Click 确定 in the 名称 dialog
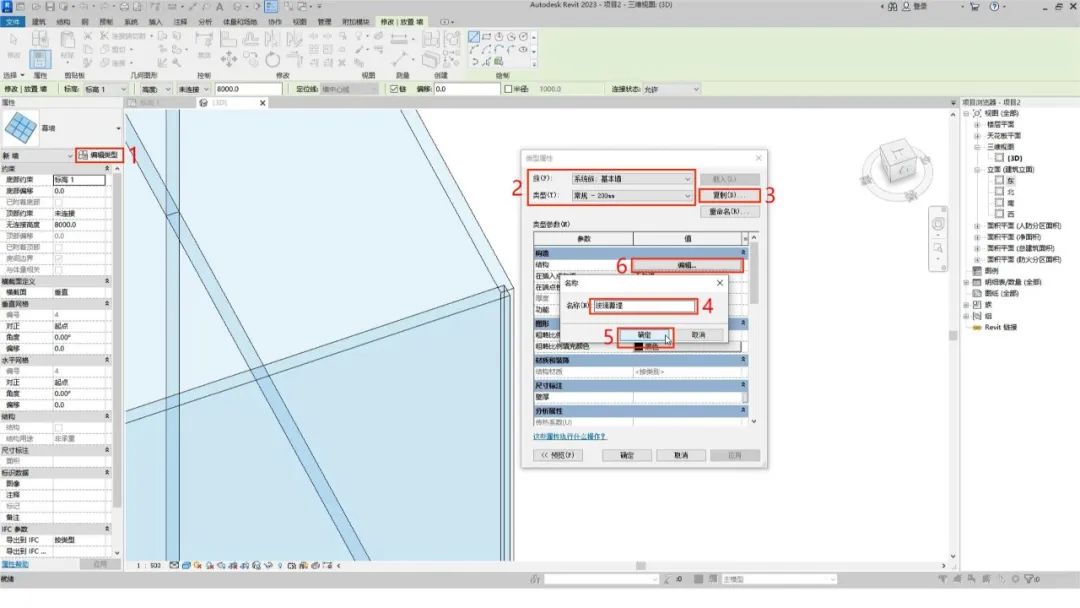This screenshot has width=1080, height=608. (643, 334)
